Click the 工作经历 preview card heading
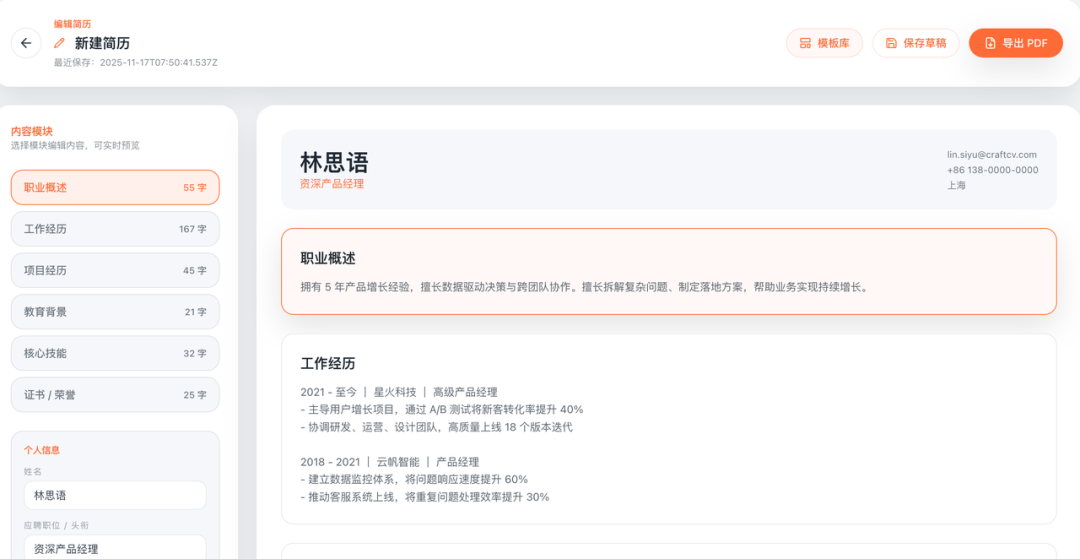This screenshot has width=1080, height=559. (x=328, y=363)
